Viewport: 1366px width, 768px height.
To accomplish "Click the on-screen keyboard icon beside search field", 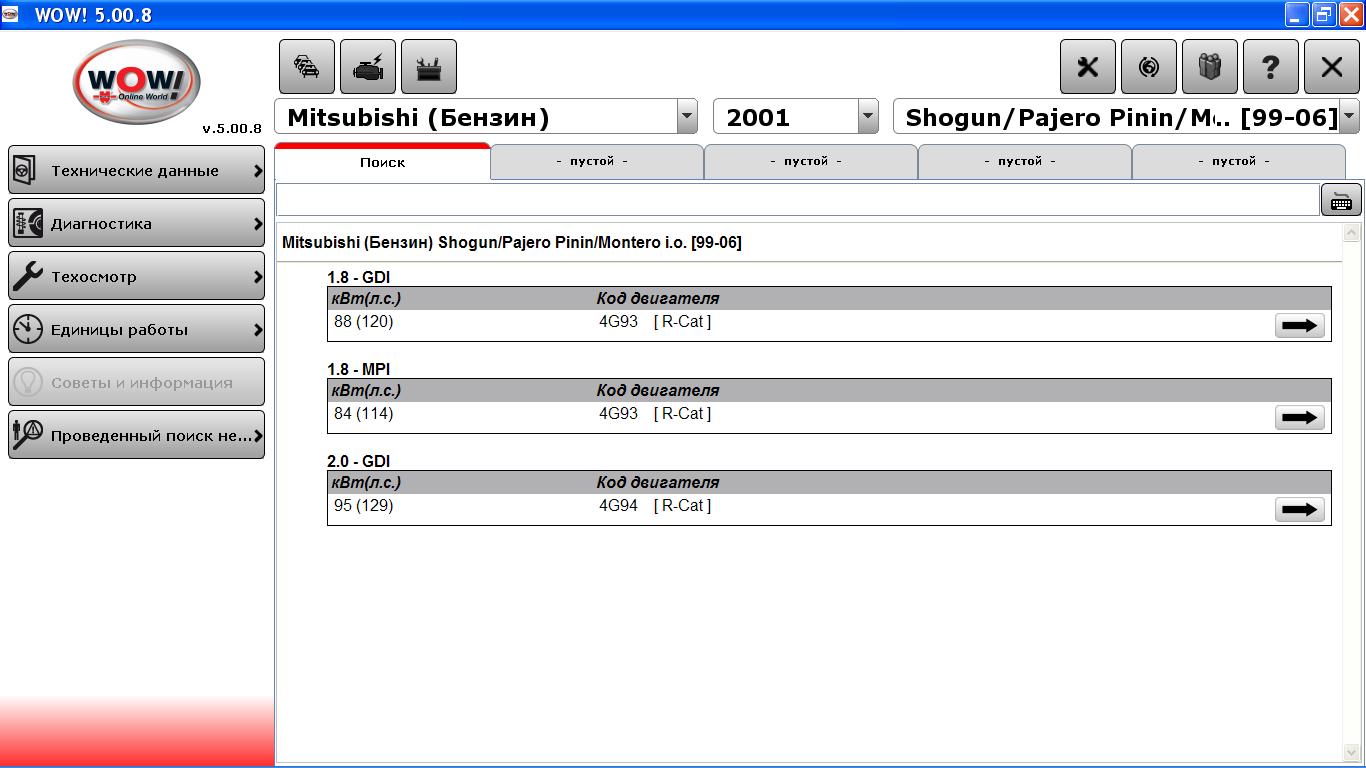I will click(x=1341, y=200).
